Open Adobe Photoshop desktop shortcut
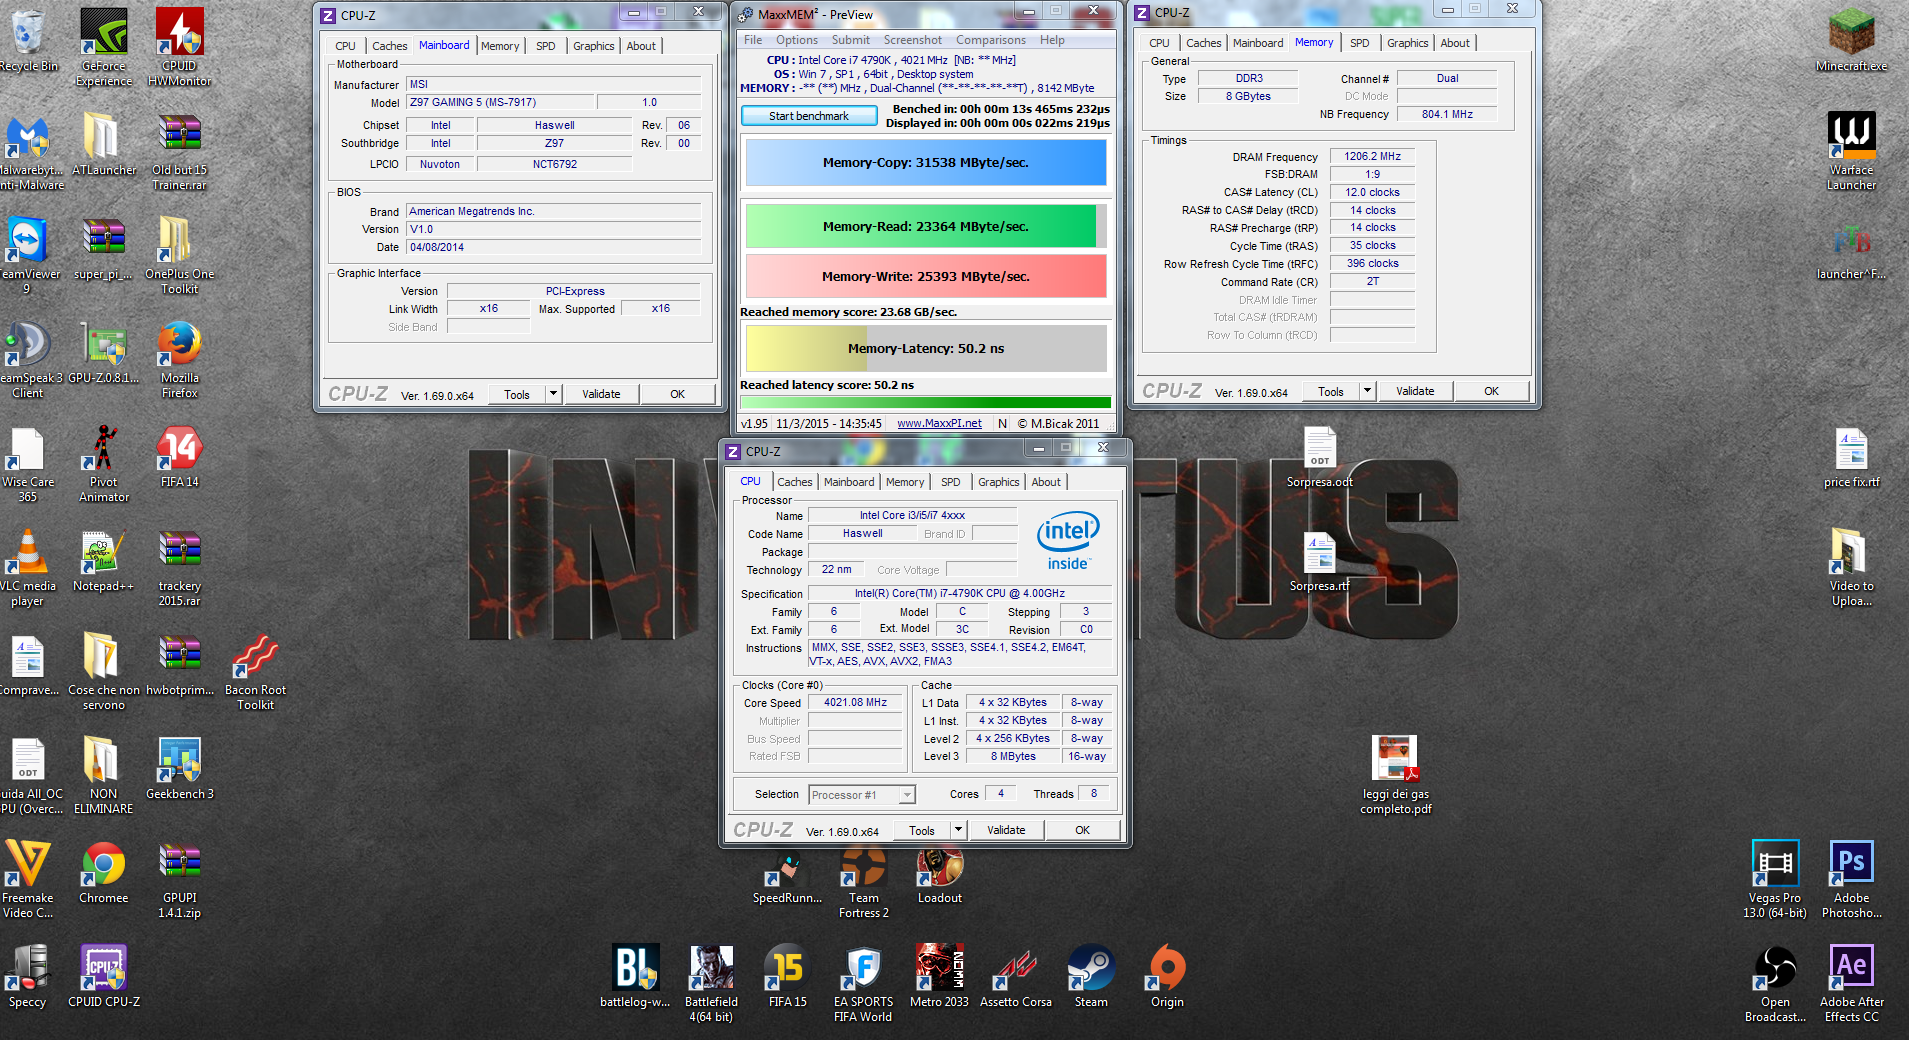1909x1040 pixels. (x=1851, y=880)
